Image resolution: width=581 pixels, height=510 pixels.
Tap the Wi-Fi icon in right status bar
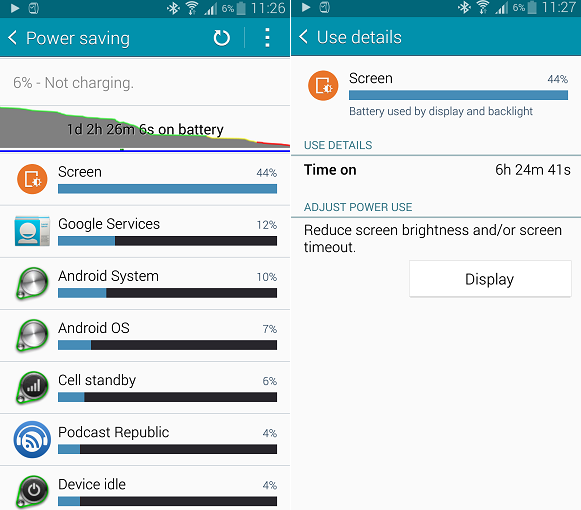(x=483, y=7)
